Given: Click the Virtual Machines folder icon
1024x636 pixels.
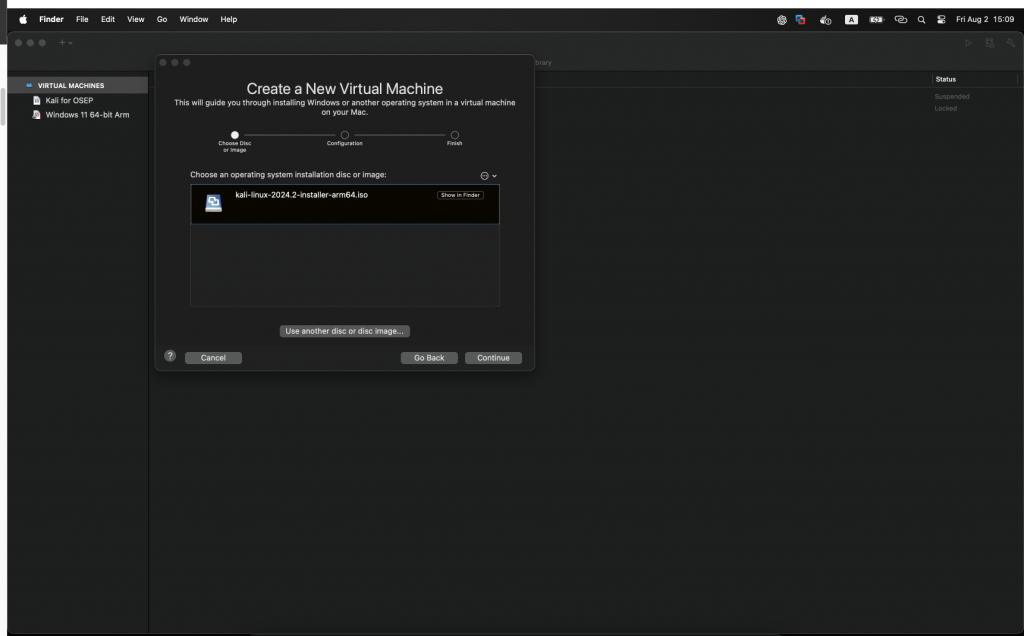Looking at the screenshot, I should (29, 86).
